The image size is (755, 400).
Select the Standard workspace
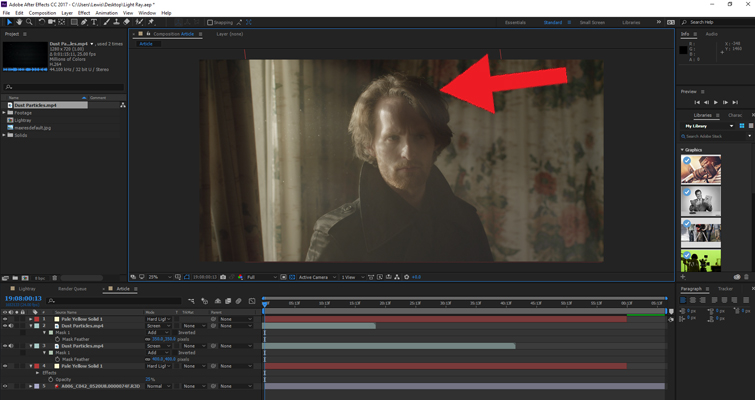click(x=552, y=22)
